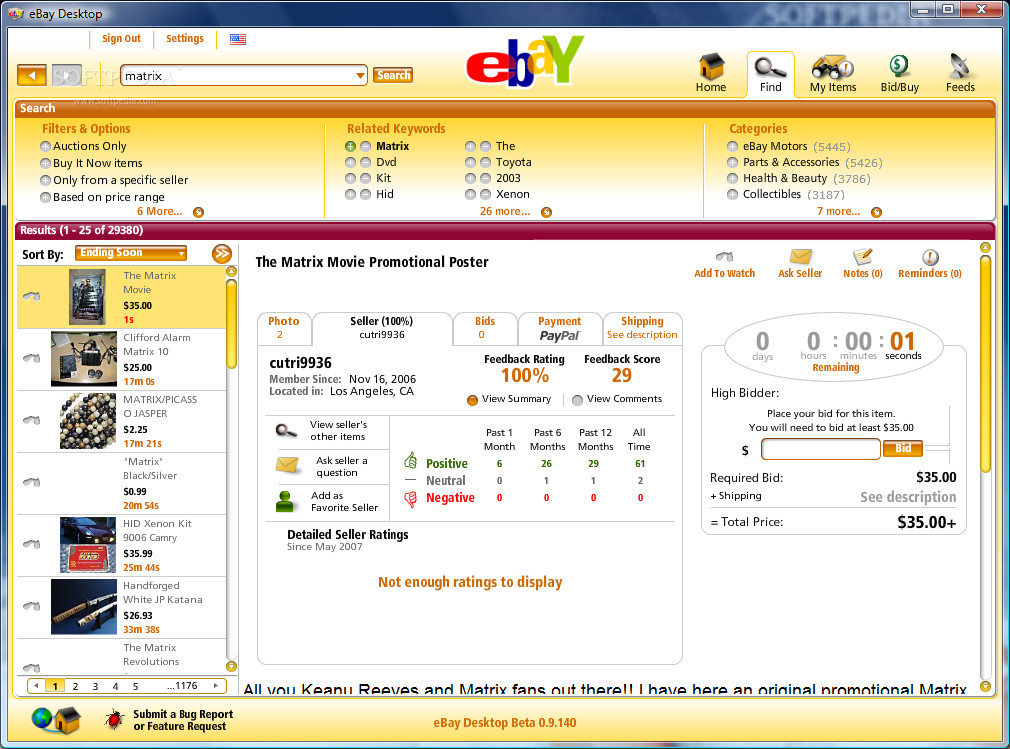Enable the Buy It Now items filter
Viewport: 1010px width, 749px height.
coord(45,164)
